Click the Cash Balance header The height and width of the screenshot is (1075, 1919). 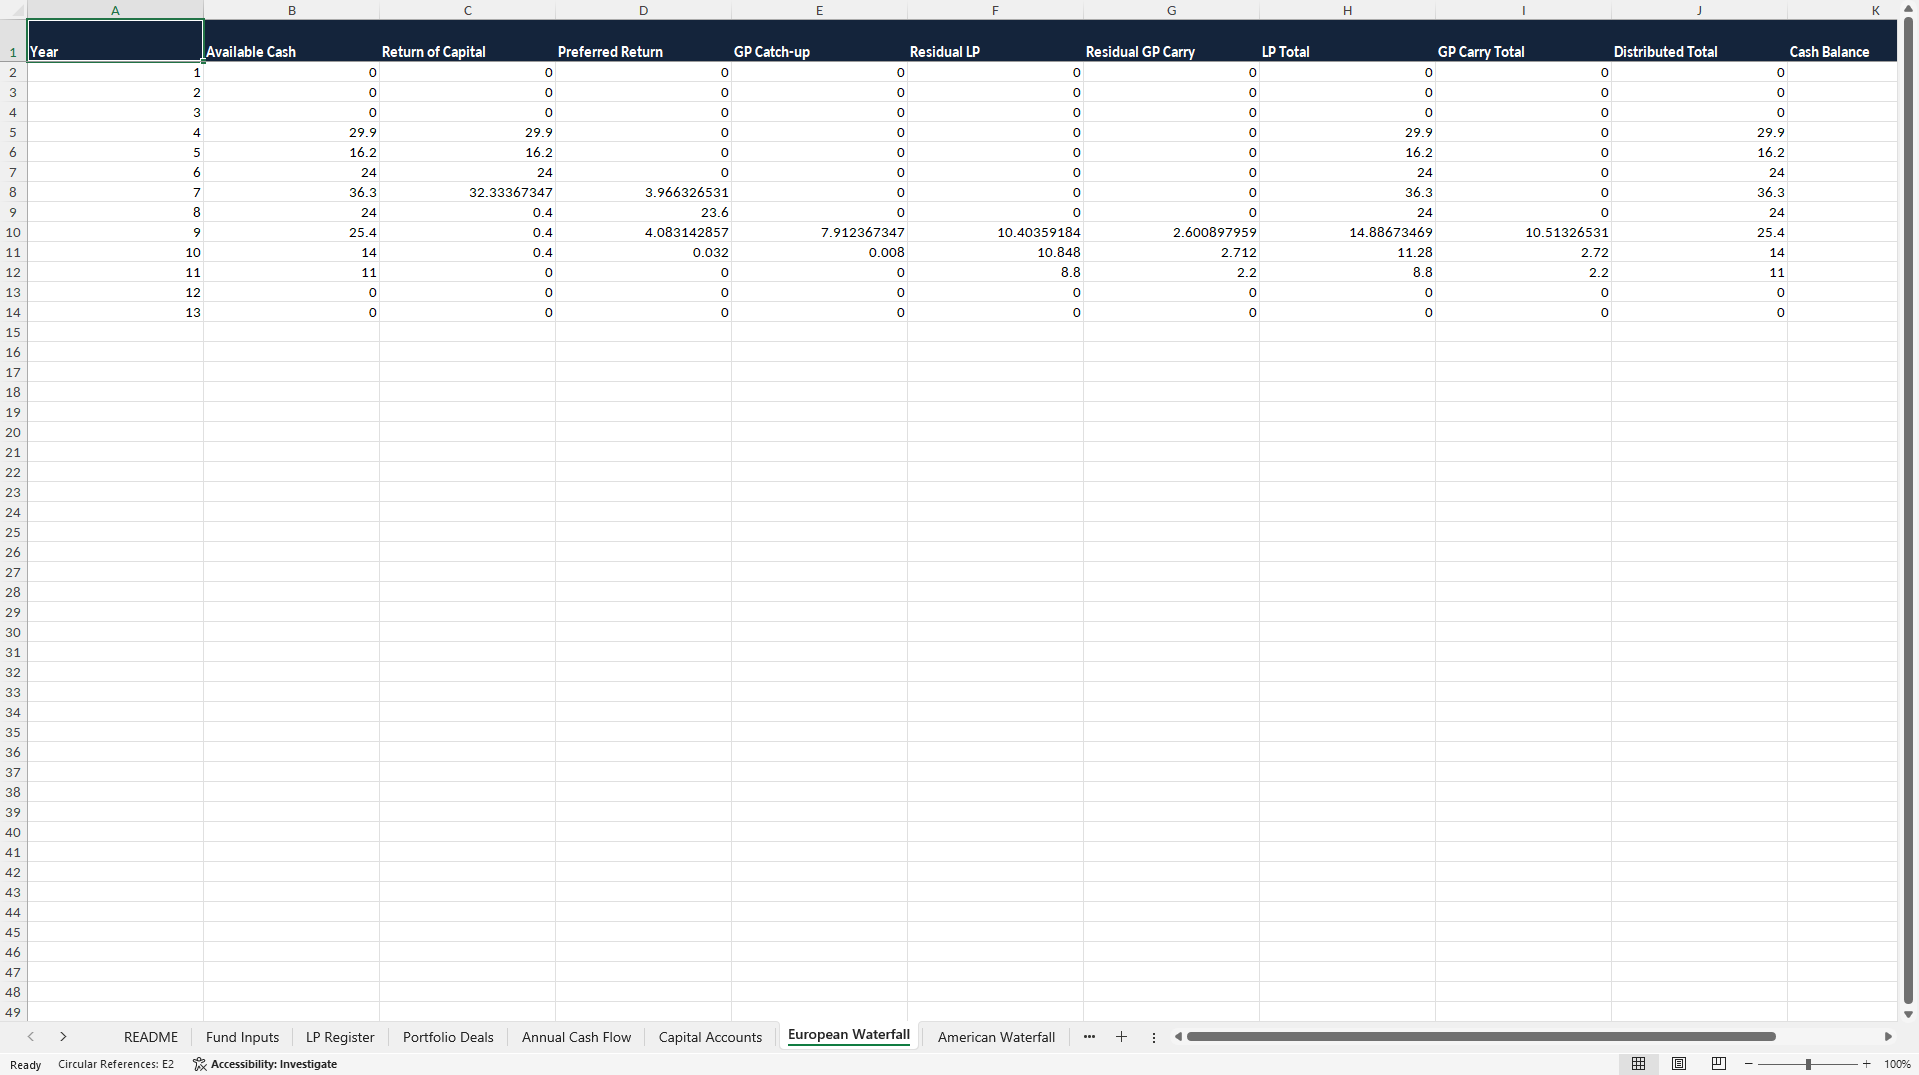tap(1842, 41)
